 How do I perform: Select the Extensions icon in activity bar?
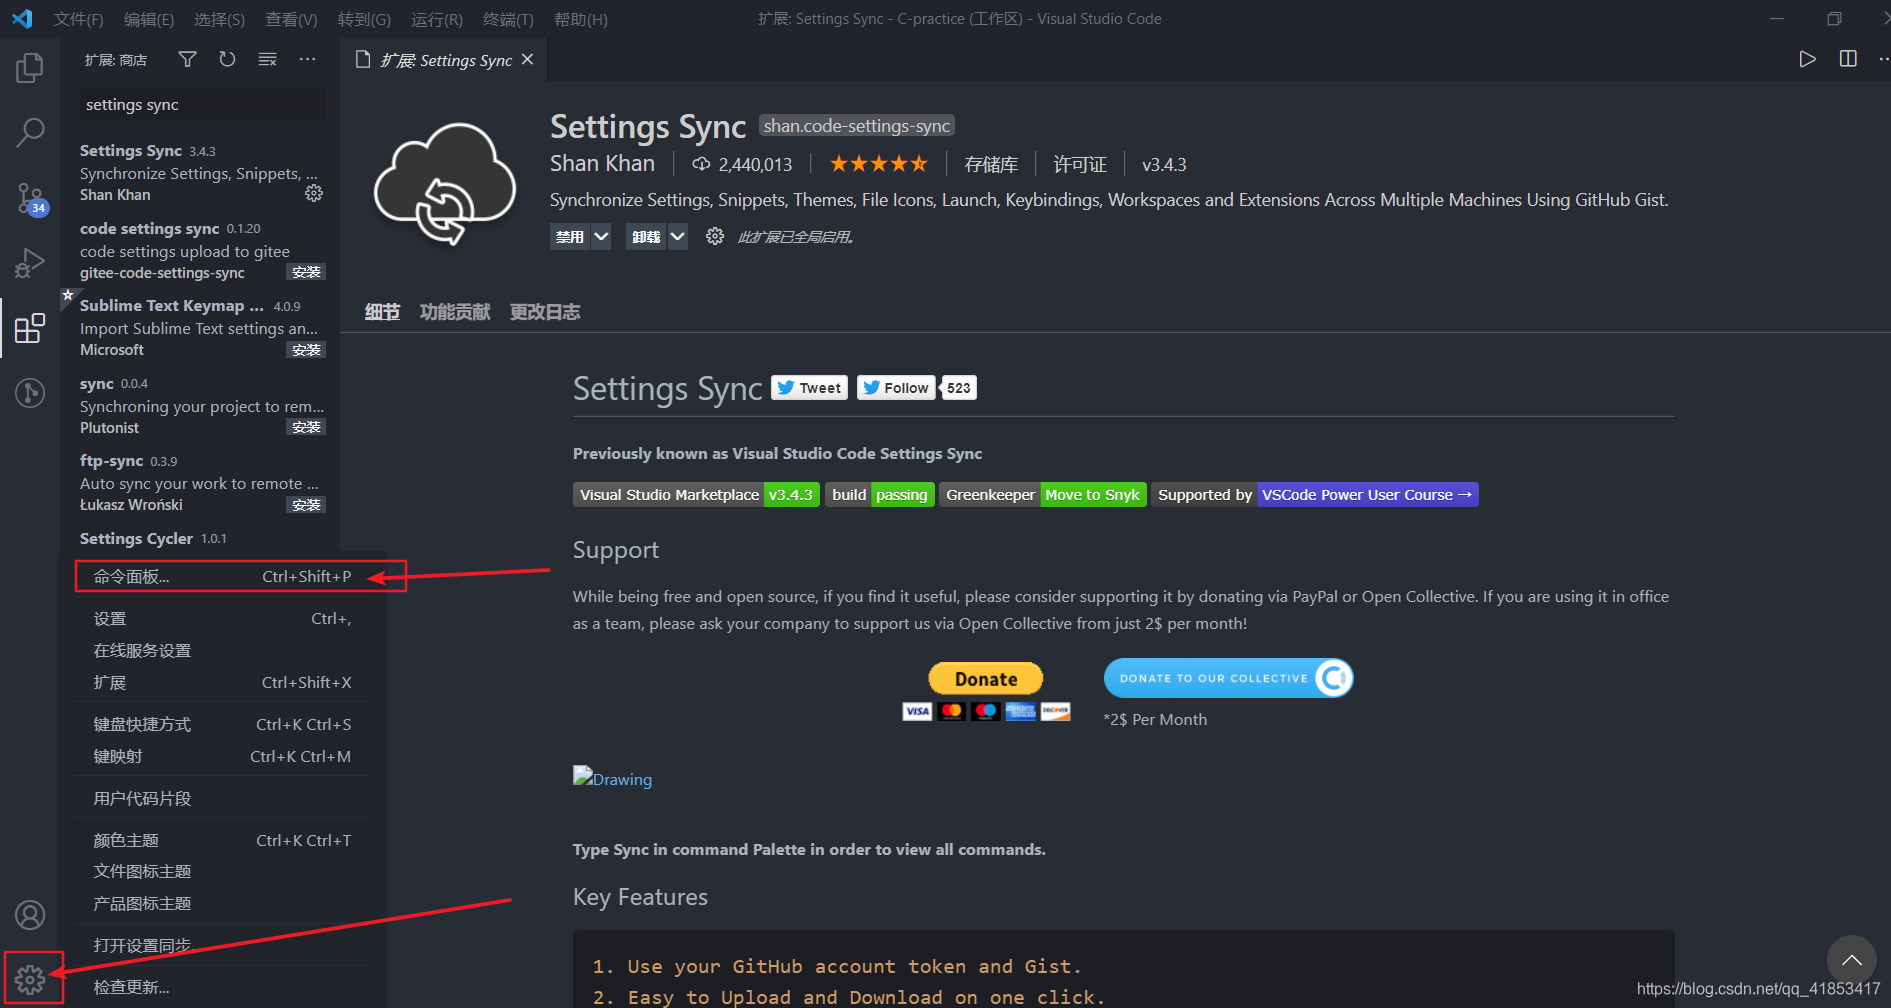(x=30, y=328)
